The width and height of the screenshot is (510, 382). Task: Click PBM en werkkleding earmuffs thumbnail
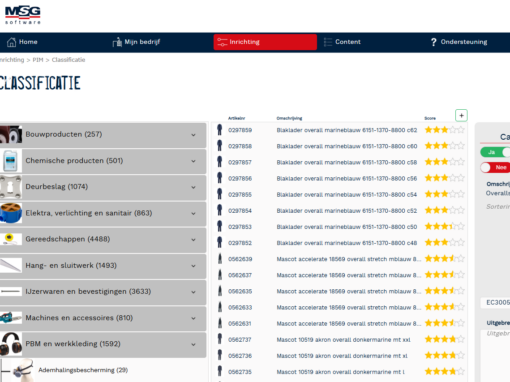coord(11,344)
